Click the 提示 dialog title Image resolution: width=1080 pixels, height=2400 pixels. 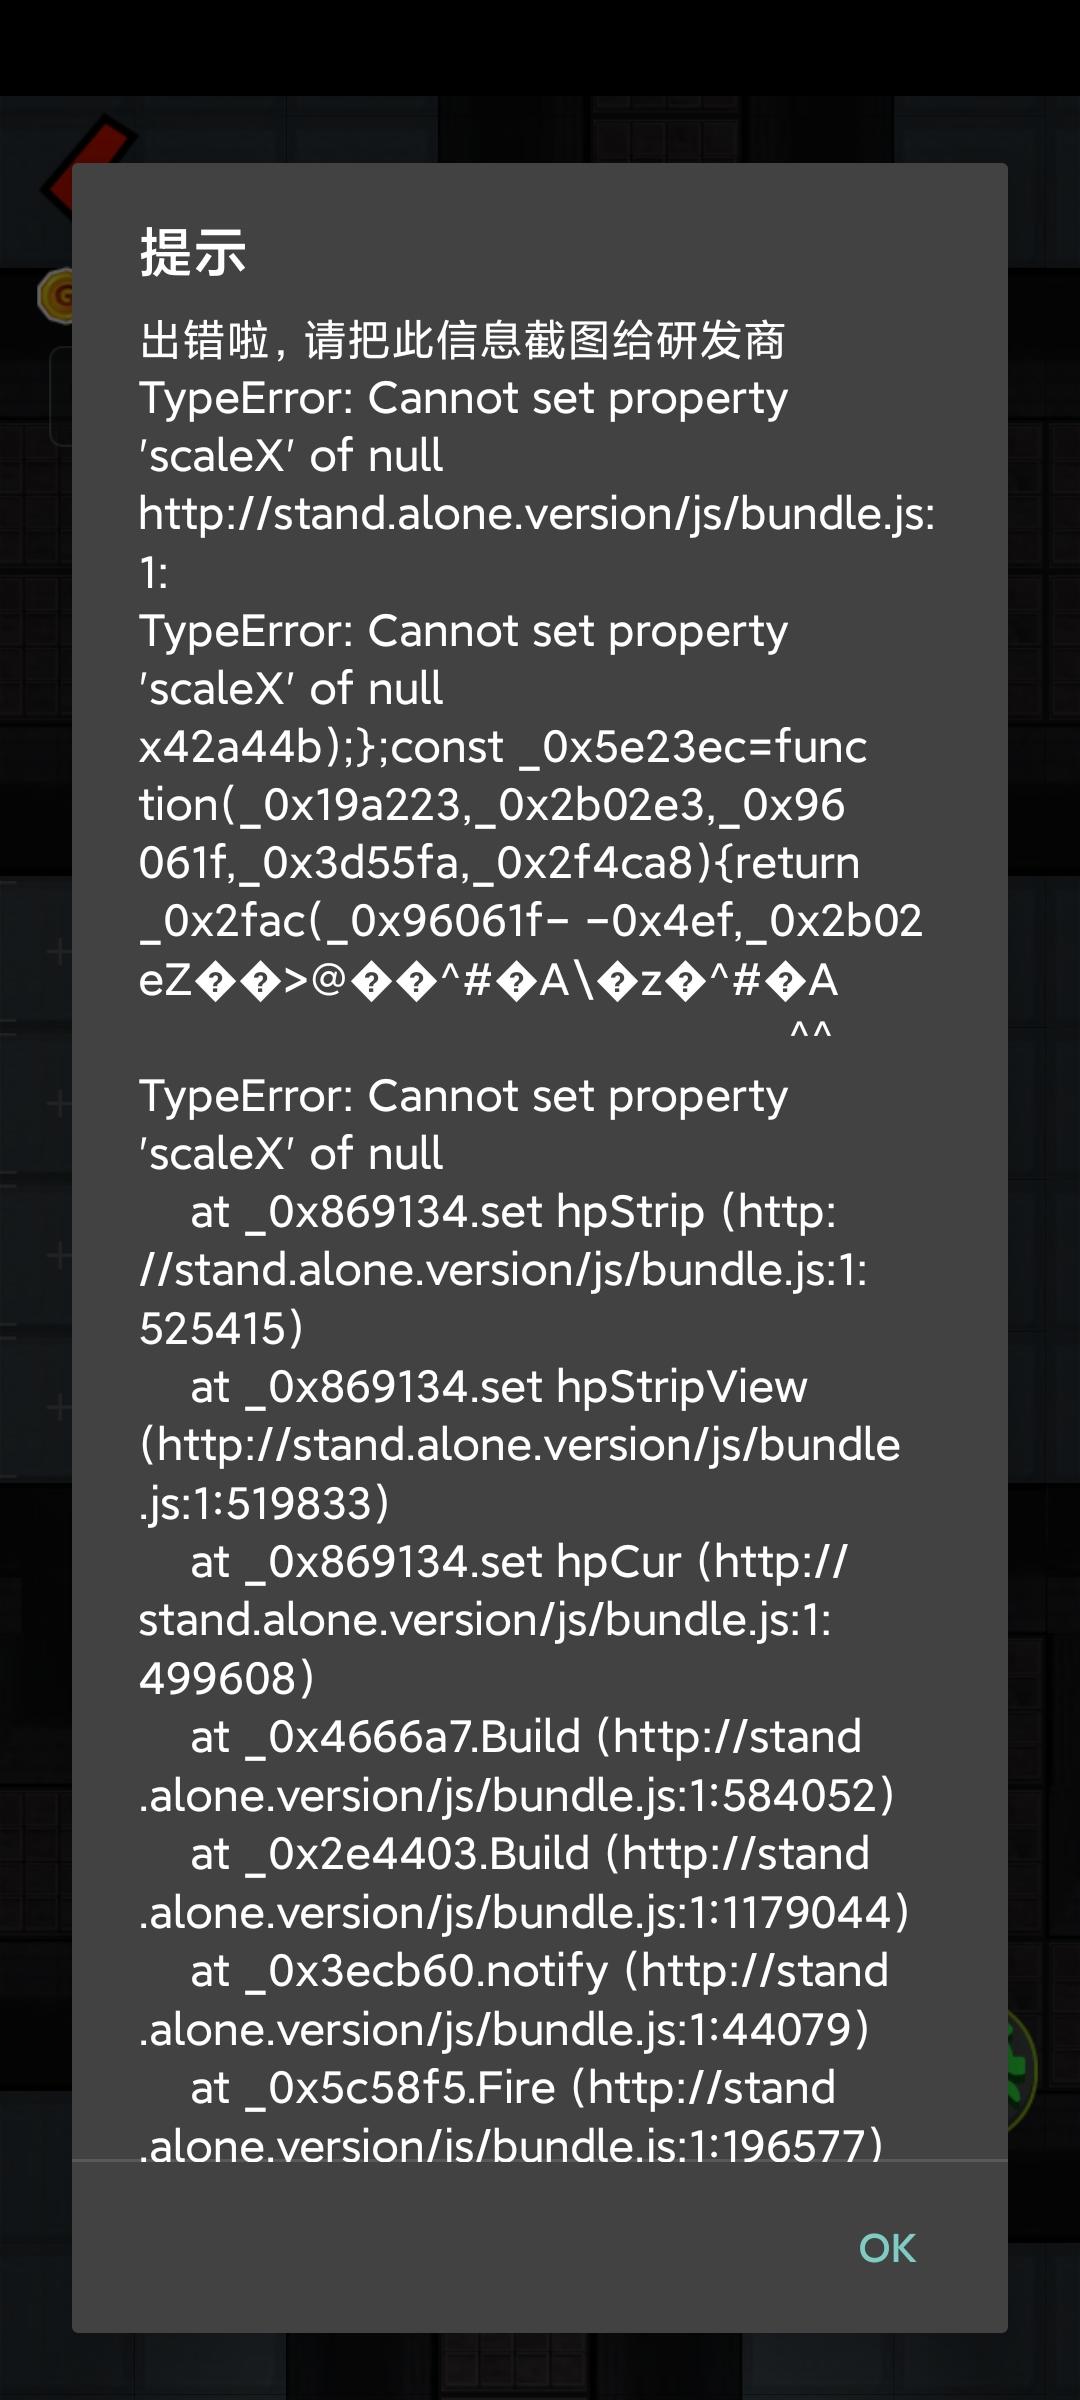(x=193, y=251)
